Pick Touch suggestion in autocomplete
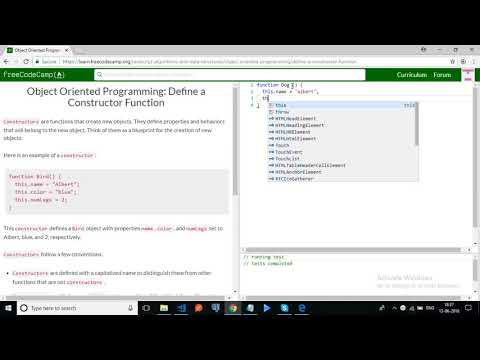Screen dimensions: 480x360 (343, 145)
